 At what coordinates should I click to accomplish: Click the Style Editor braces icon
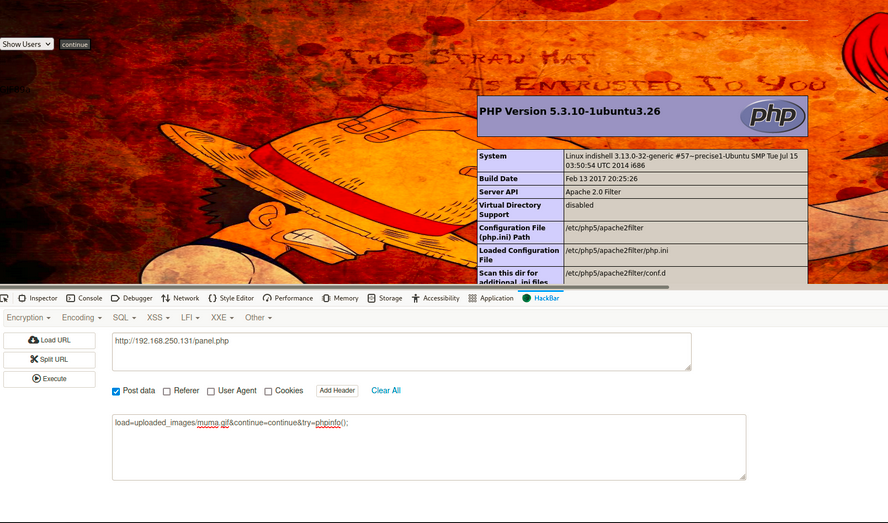(x=212, y=298)
